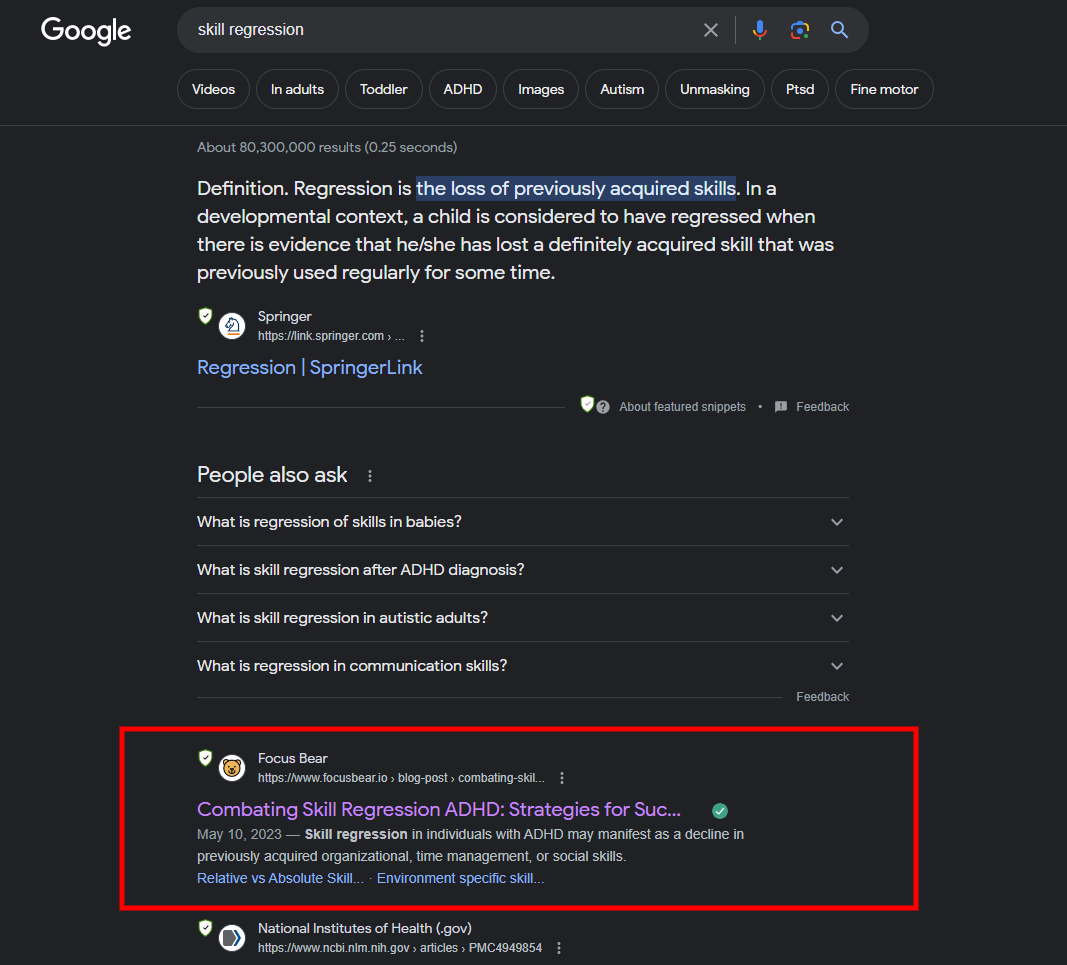Select the Images filter chip
Screen dimensions: 1067x965
(541, 89)
